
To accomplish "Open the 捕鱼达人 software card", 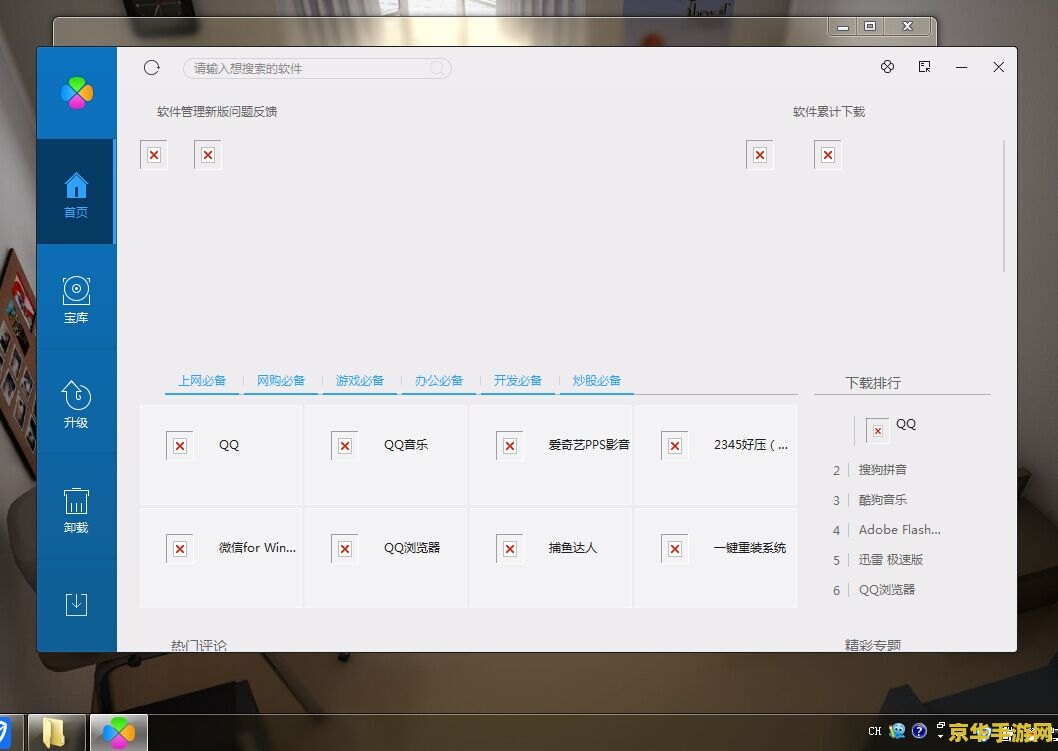I will [x=551, y=558].
